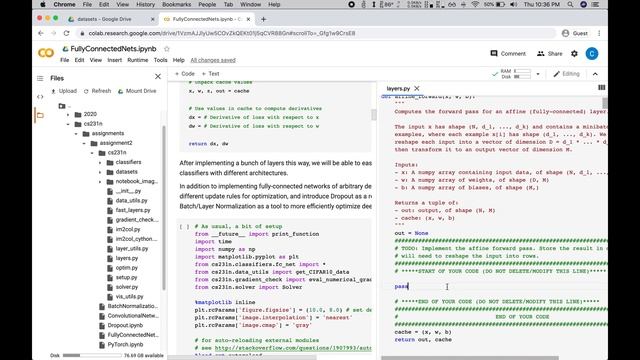Open the View menu in Colab
Viewport: 640px width, 360px height.
(x=96, y=60)
